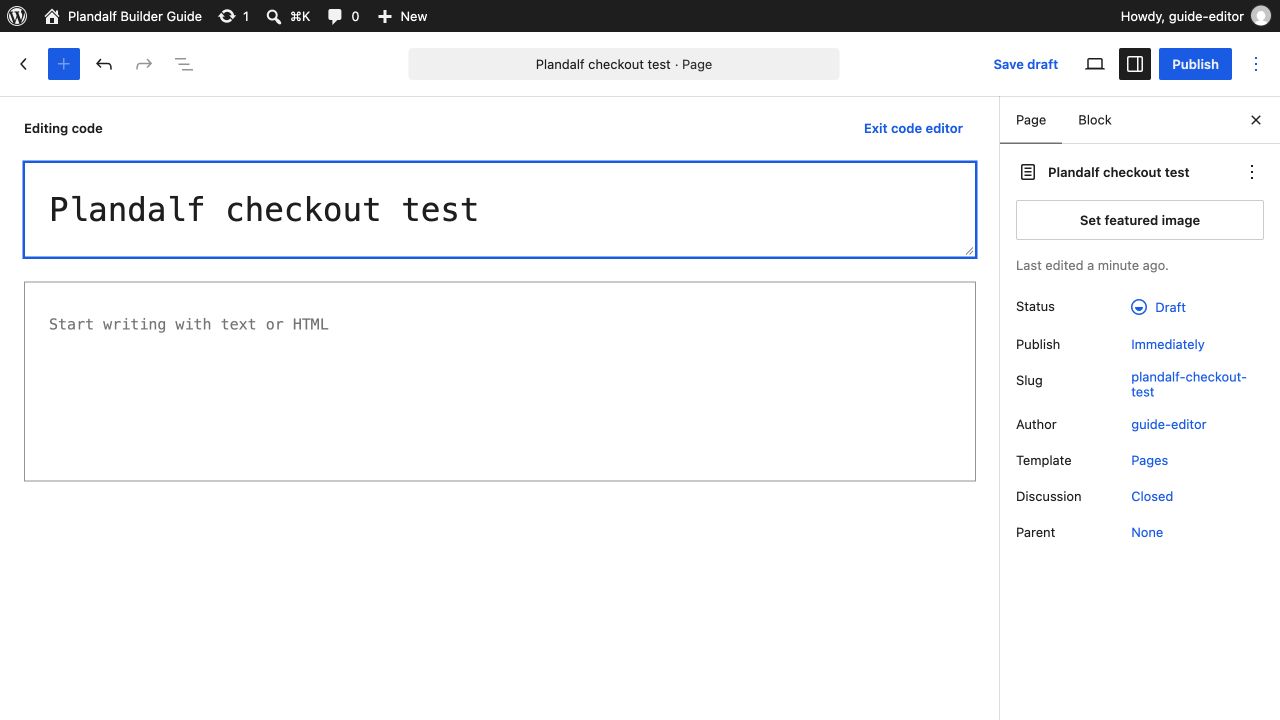Click the 'Editing code' label

click(63, 128)
